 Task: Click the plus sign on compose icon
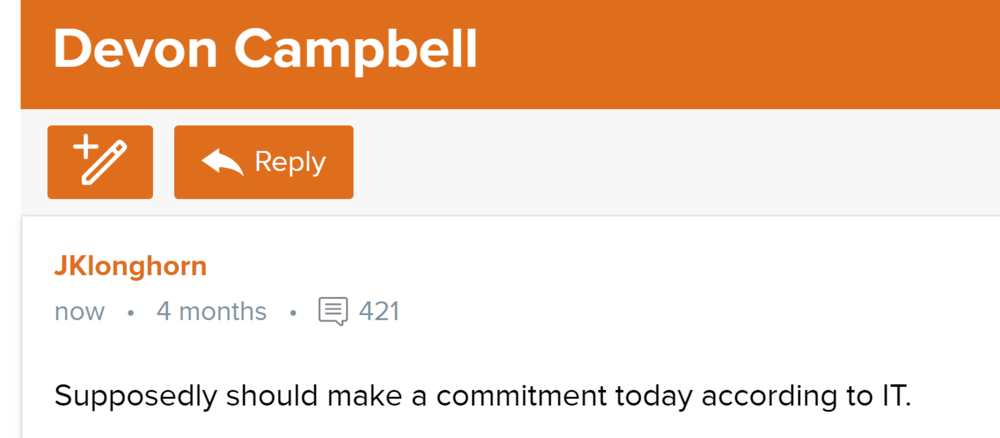tap(83, 150)
